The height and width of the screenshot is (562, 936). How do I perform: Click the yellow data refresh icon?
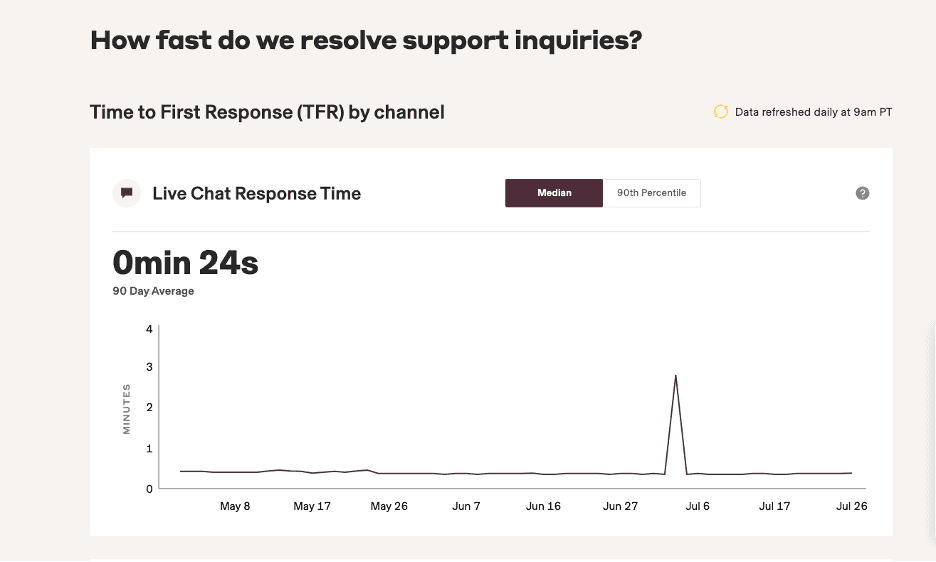pos(720,112)
